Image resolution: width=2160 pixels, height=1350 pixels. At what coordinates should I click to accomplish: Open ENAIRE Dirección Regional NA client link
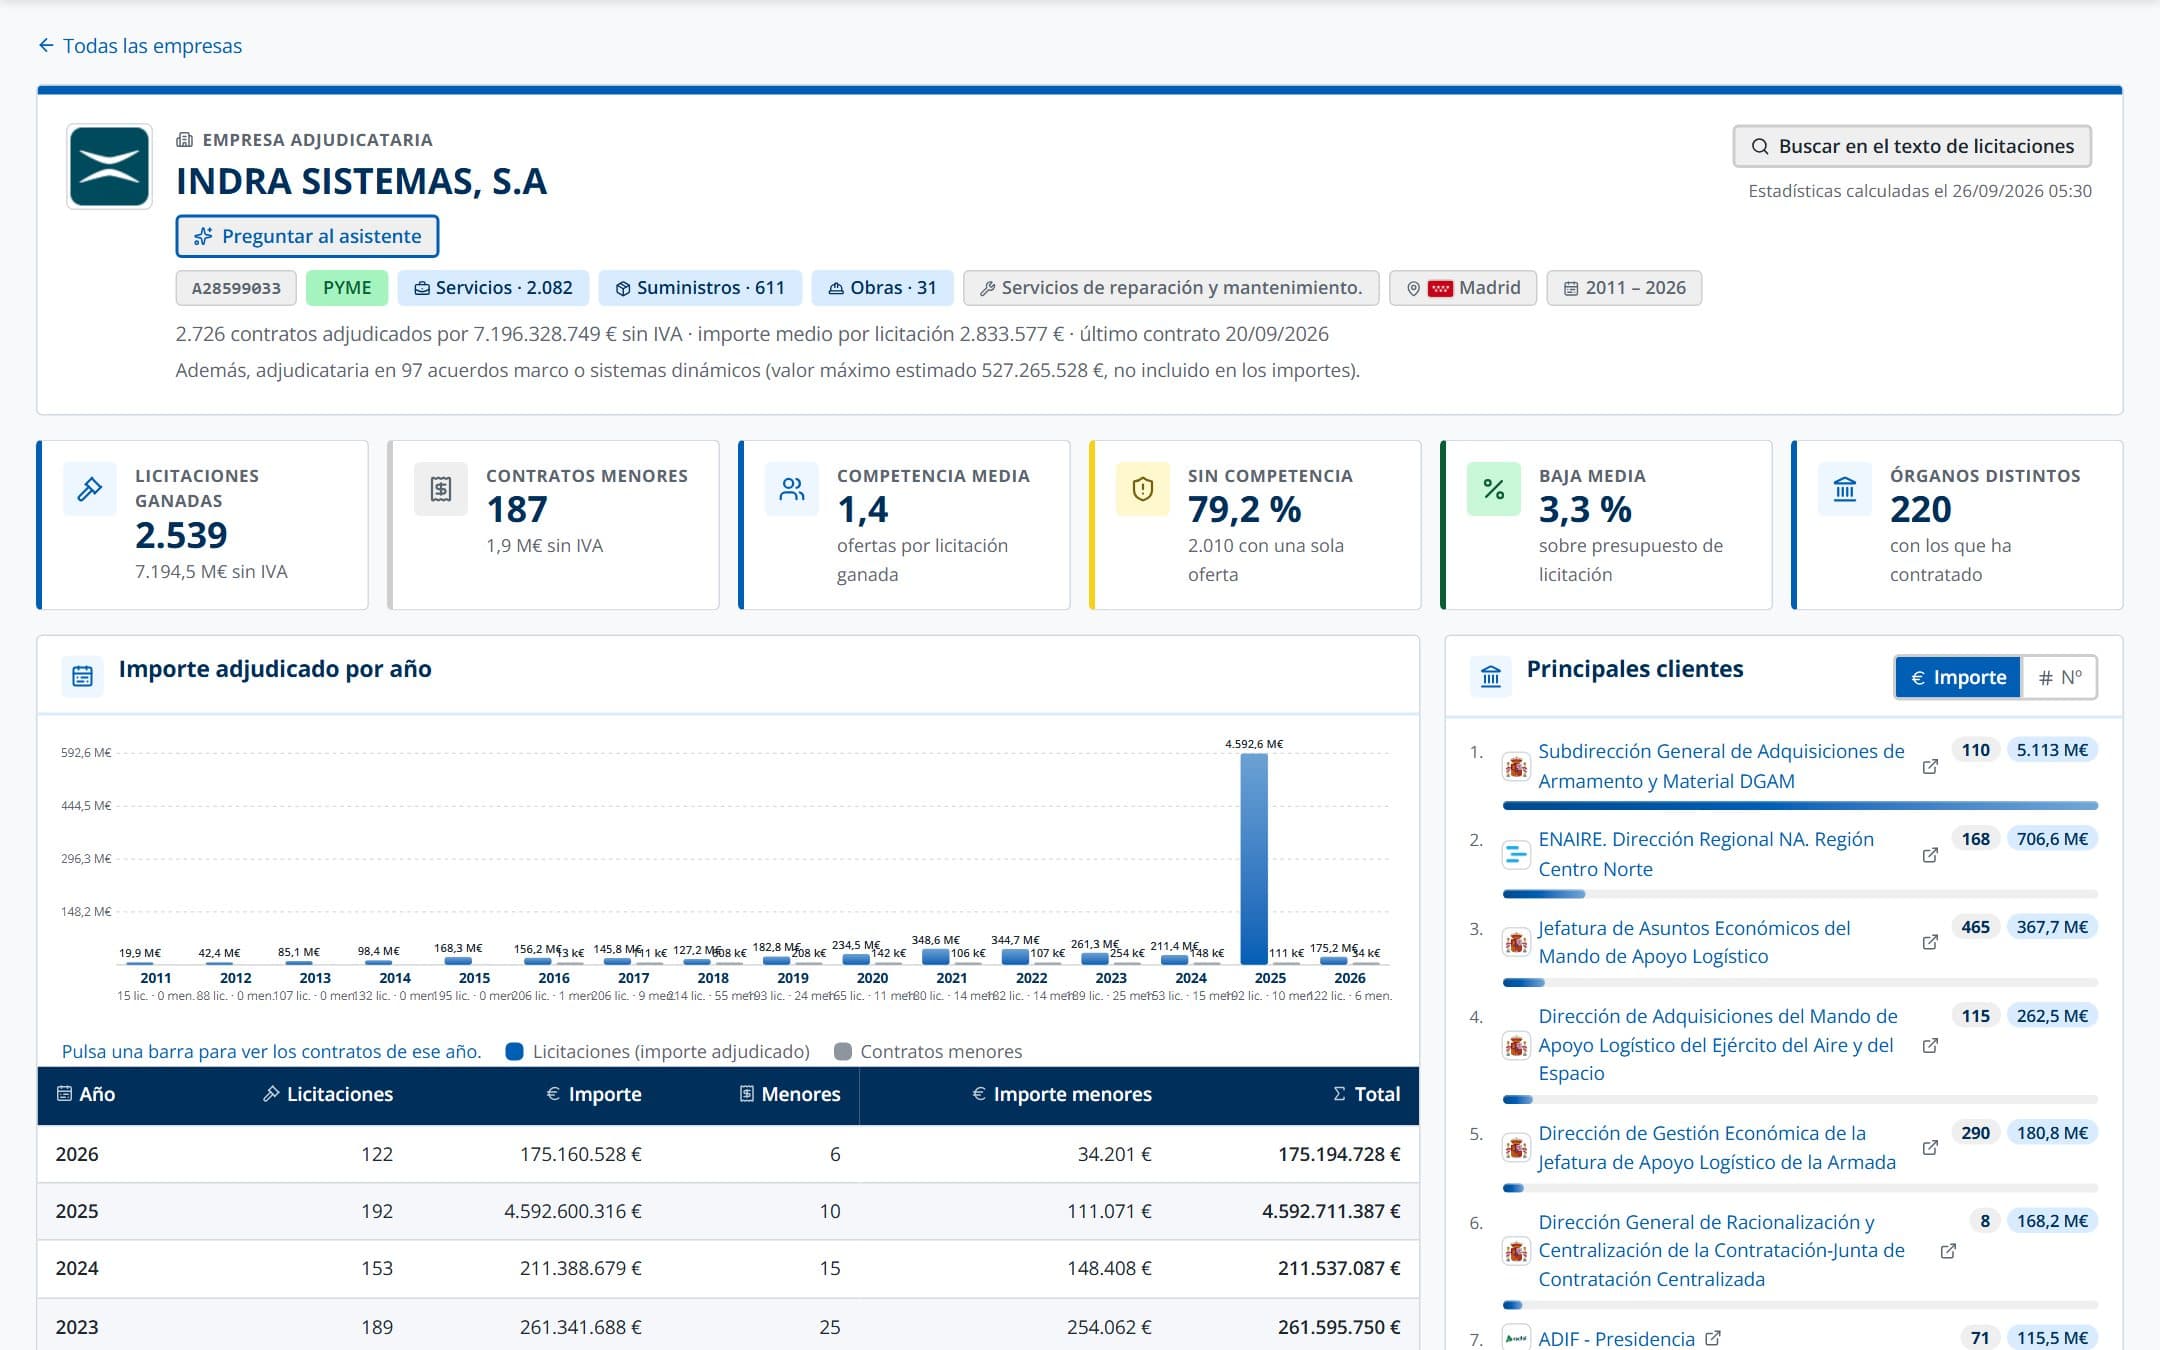click(x=1706, y=854)
